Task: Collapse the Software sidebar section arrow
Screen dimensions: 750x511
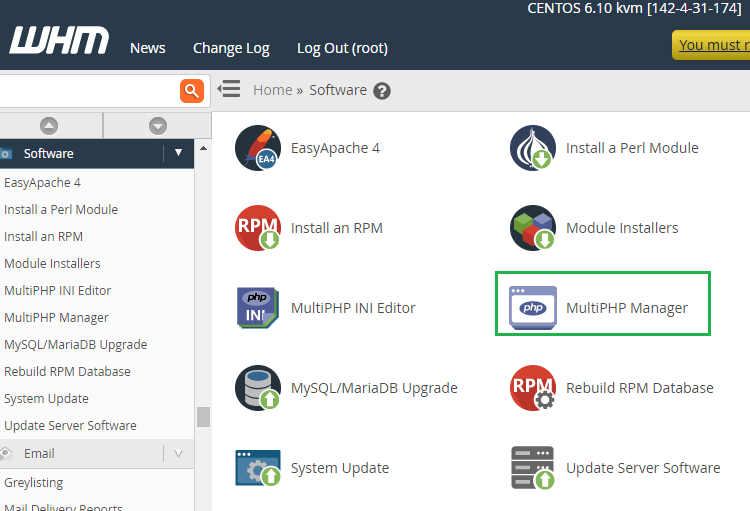Action: point(178,153)
